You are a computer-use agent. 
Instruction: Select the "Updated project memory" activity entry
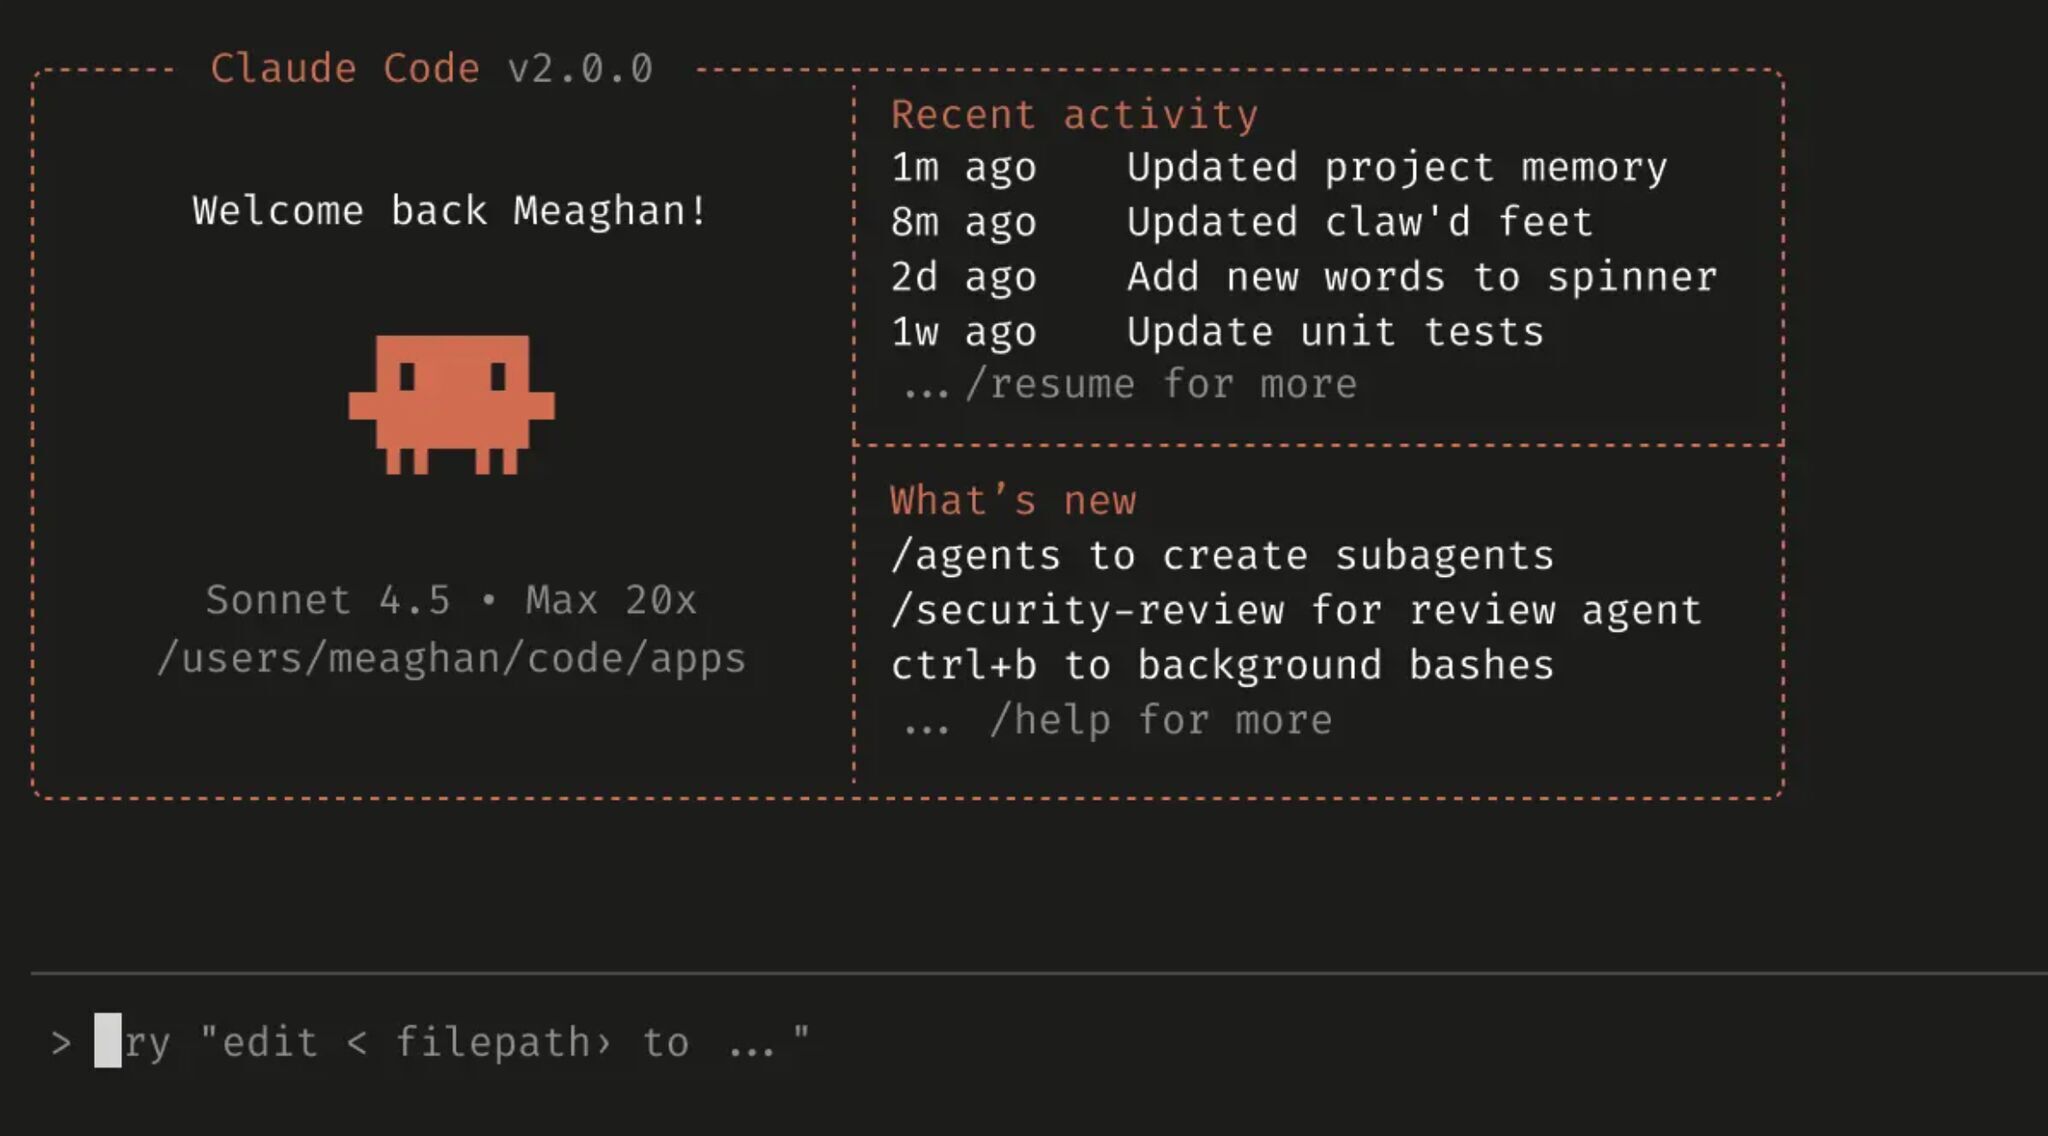point(1279,167)
